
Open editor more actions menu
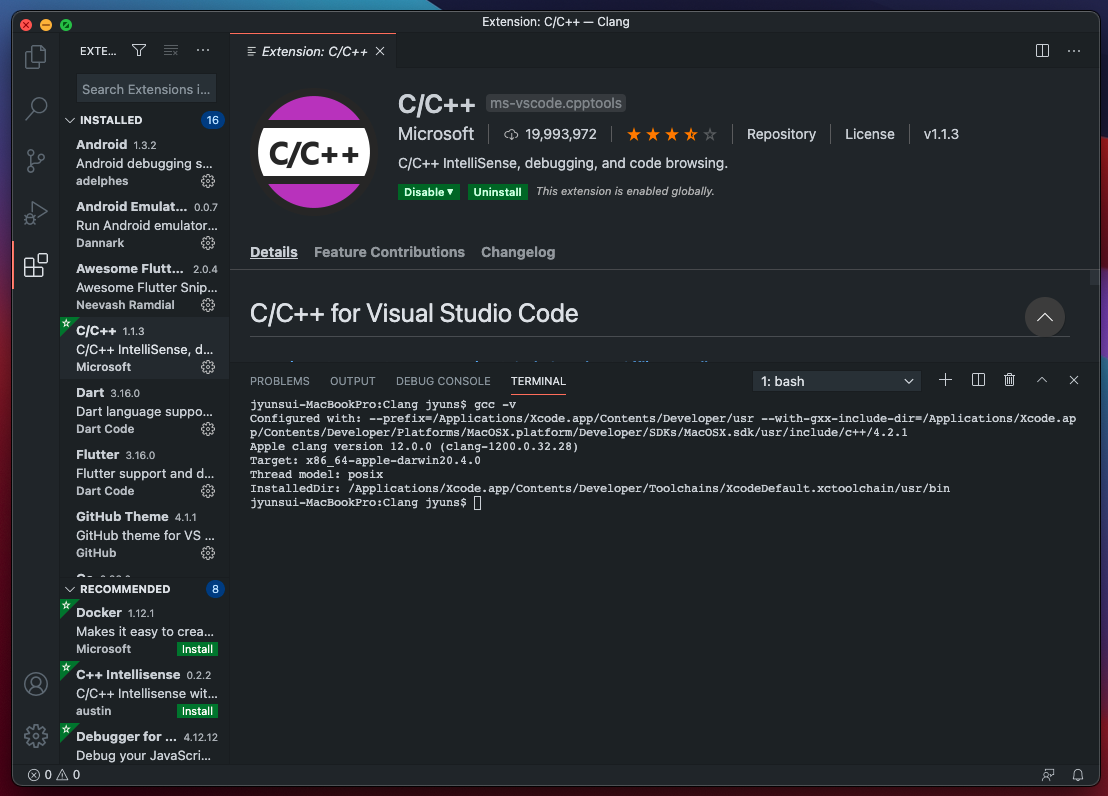[x=1074, y=51]
